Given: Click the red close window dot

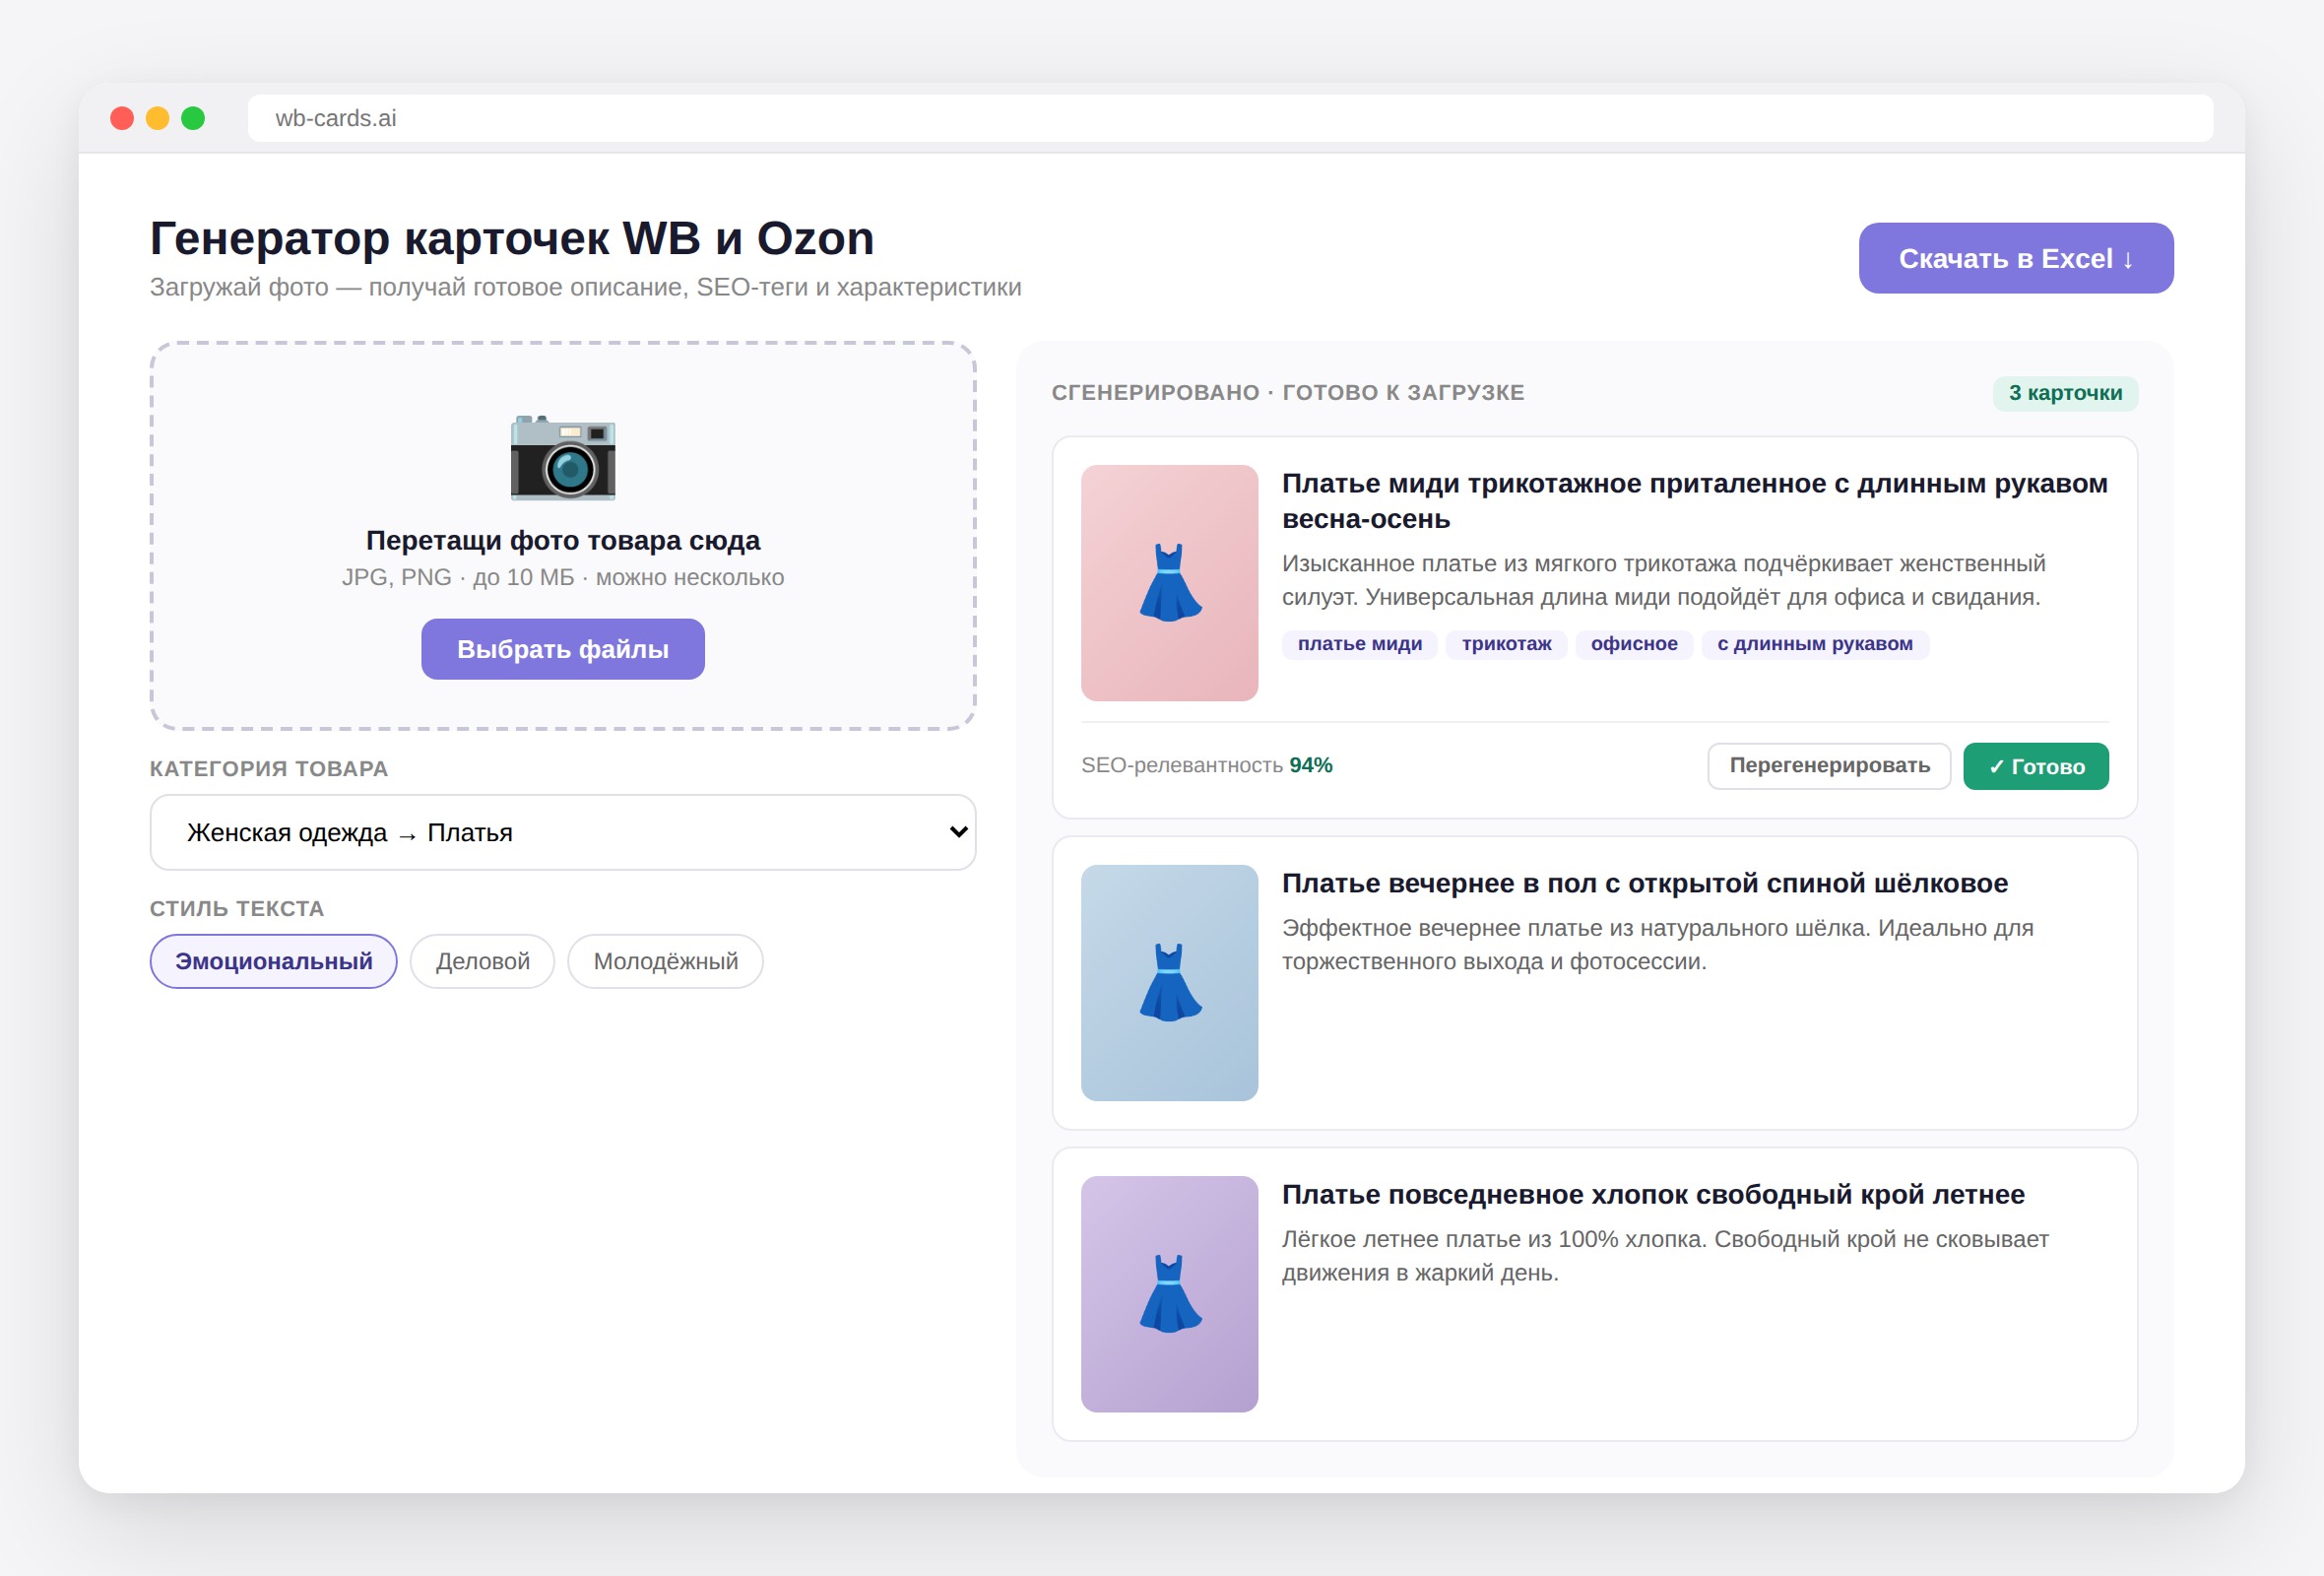Looking at the screenshot, I should (x=122, y=118).
